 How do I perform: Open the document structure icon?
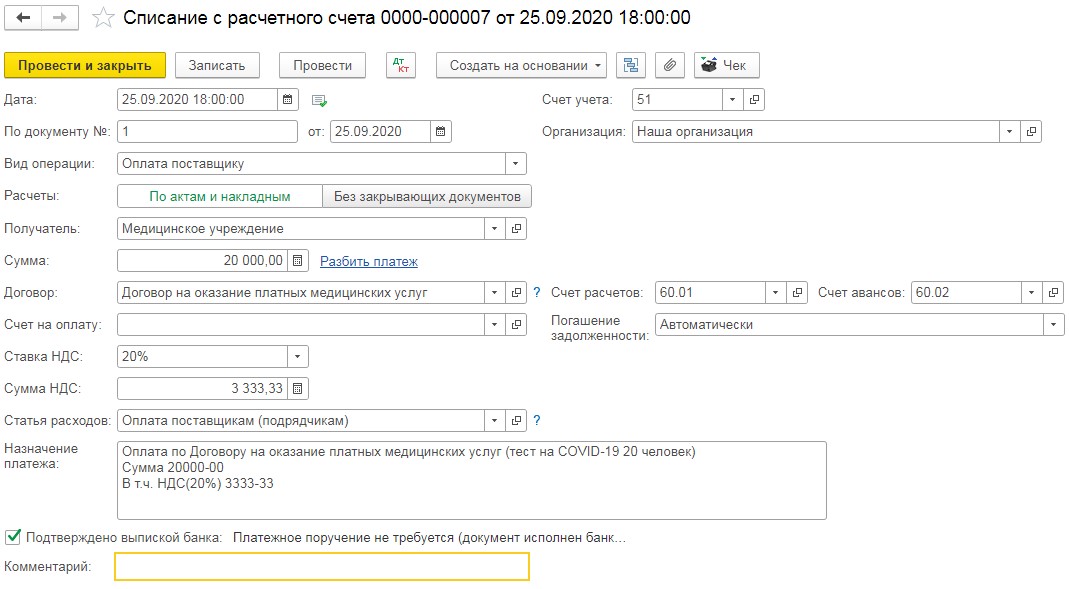tap(631, 65)
